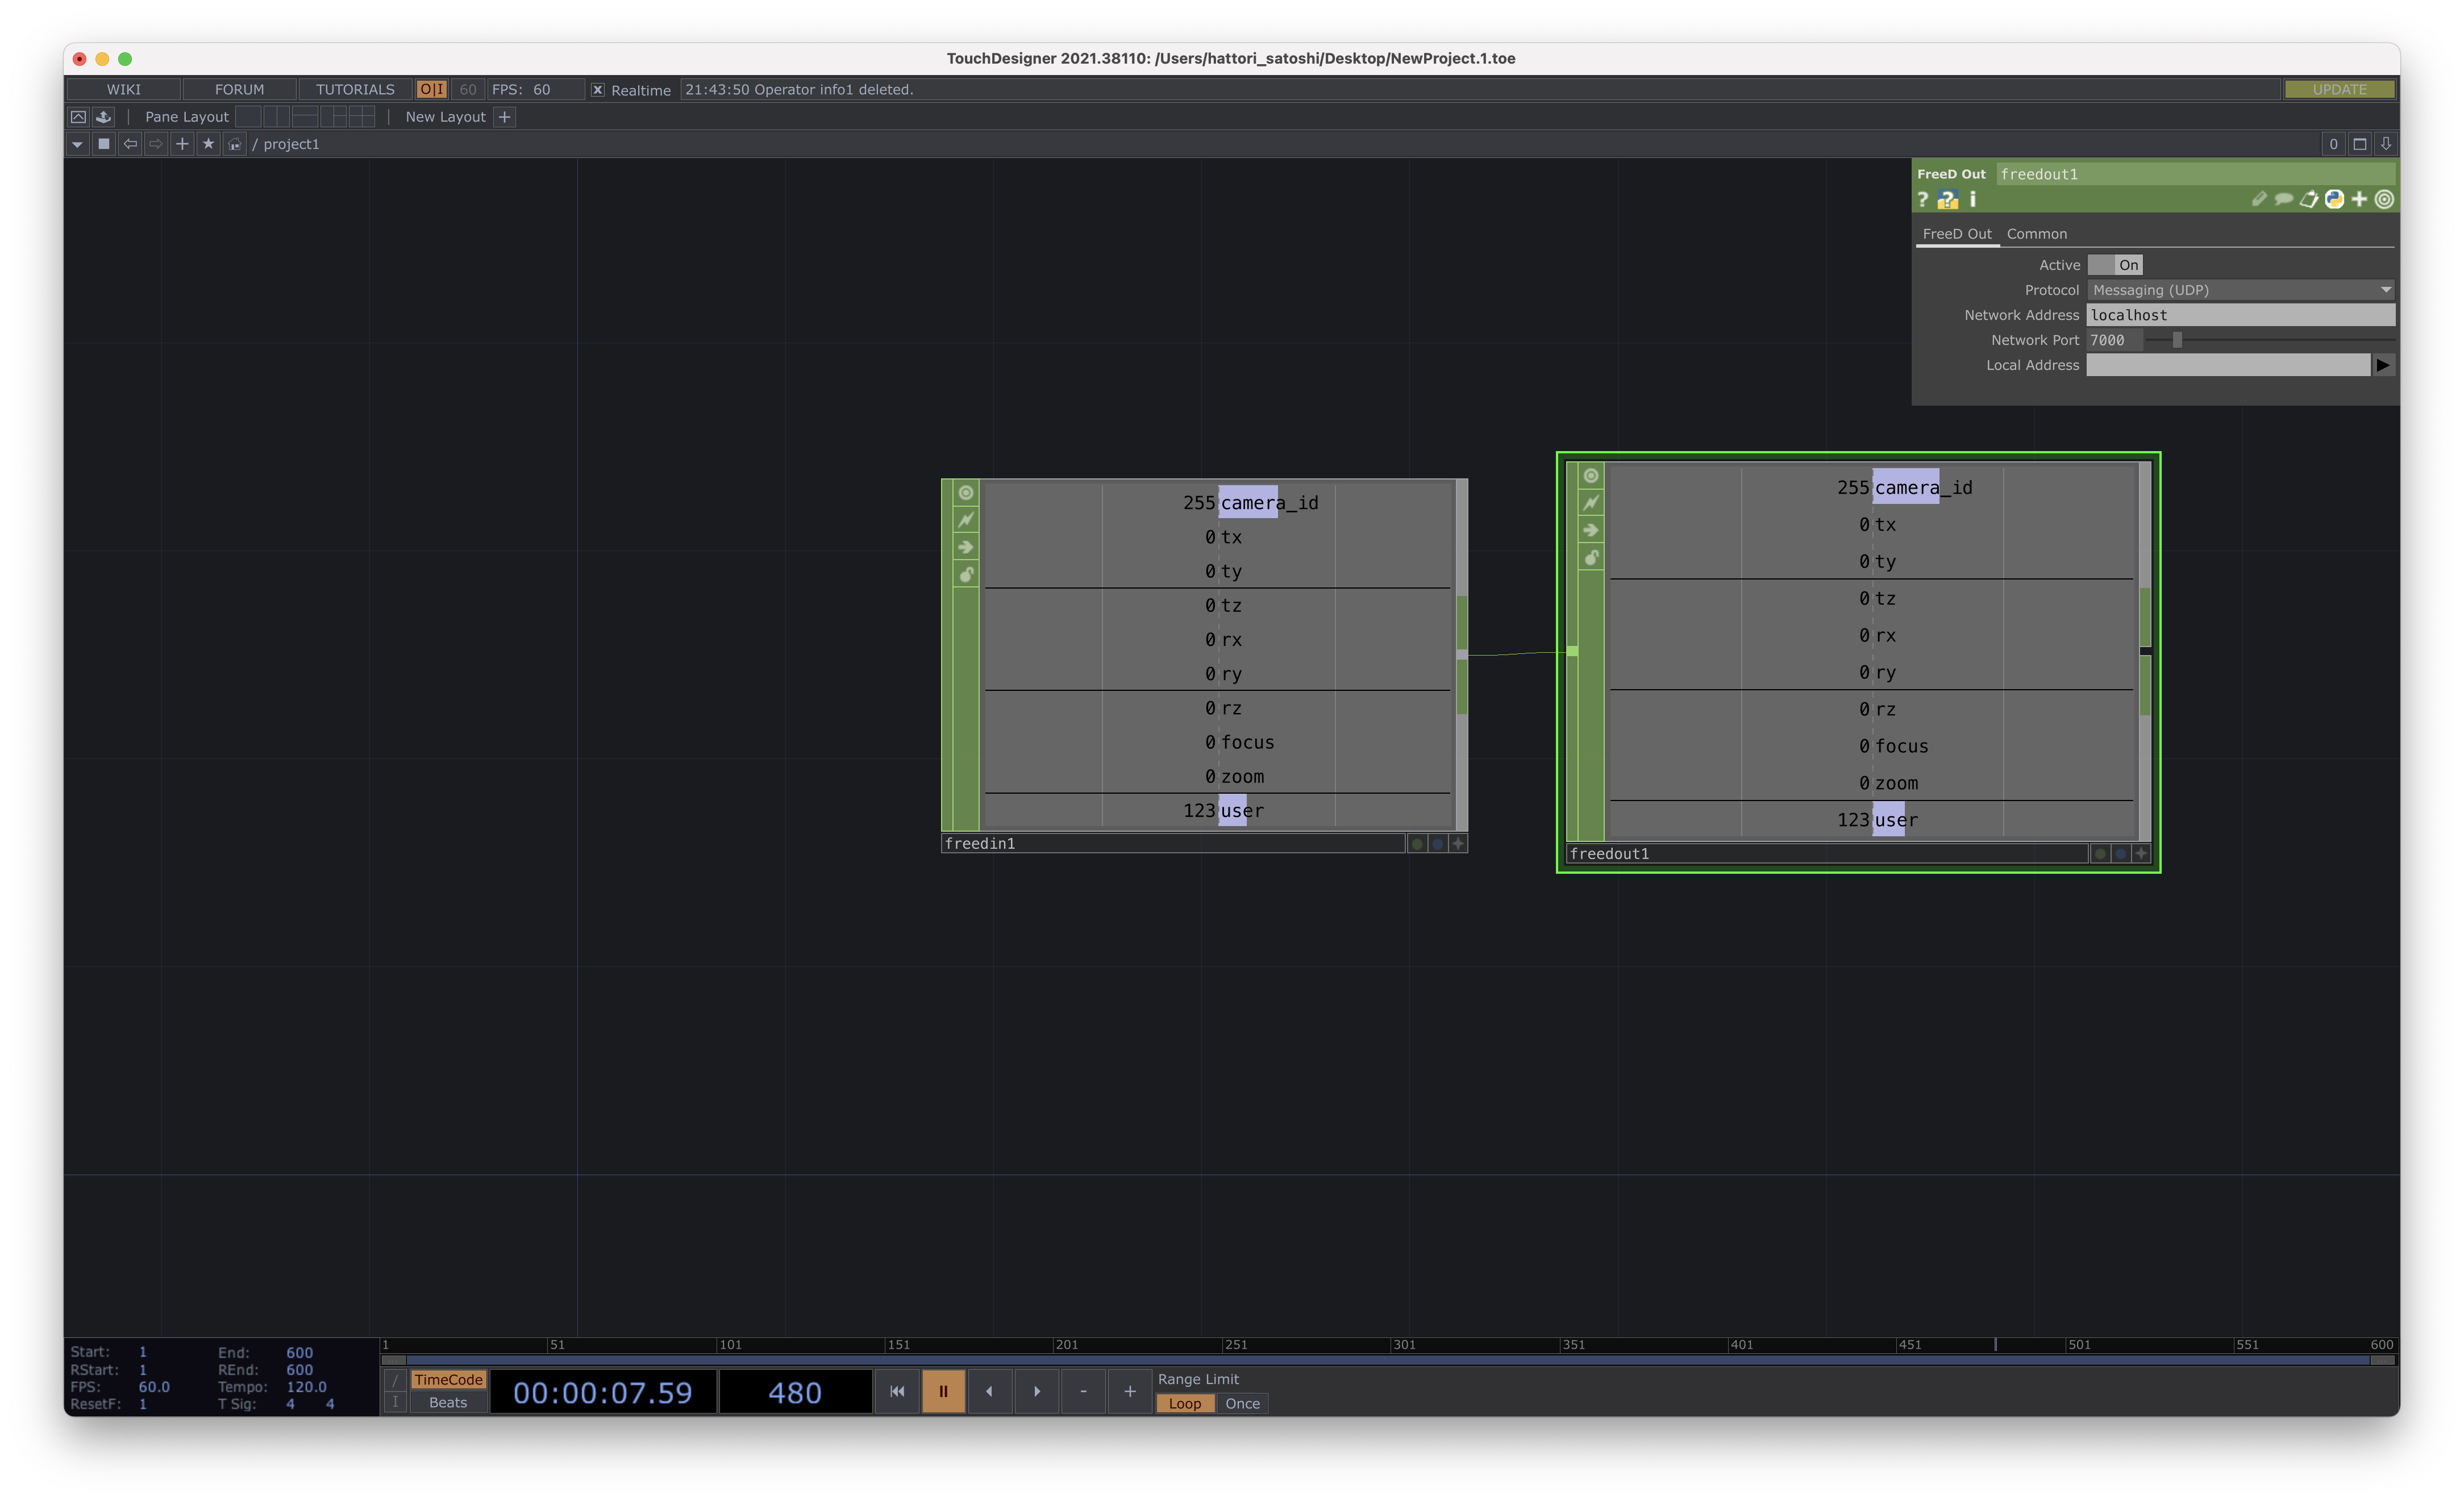Toggle the O|I power button
Screen dimensions: 2464x1501
(432, 90)
